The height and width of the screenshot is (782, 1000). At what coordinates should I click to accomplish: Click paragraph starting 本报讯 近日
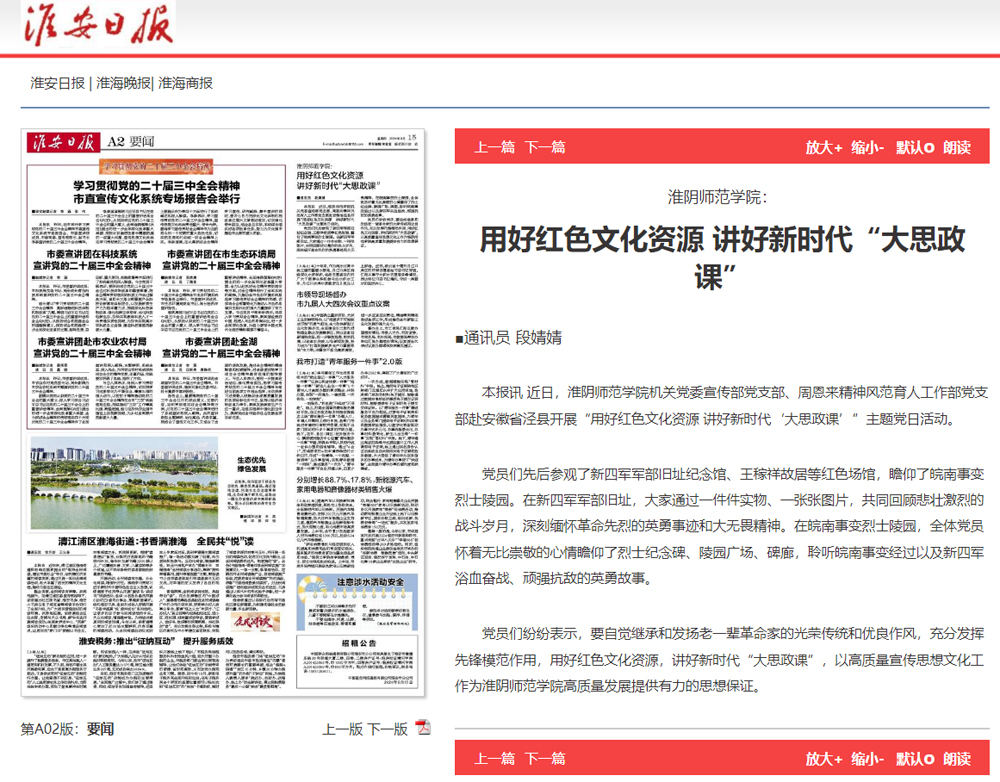click(722, 406)
